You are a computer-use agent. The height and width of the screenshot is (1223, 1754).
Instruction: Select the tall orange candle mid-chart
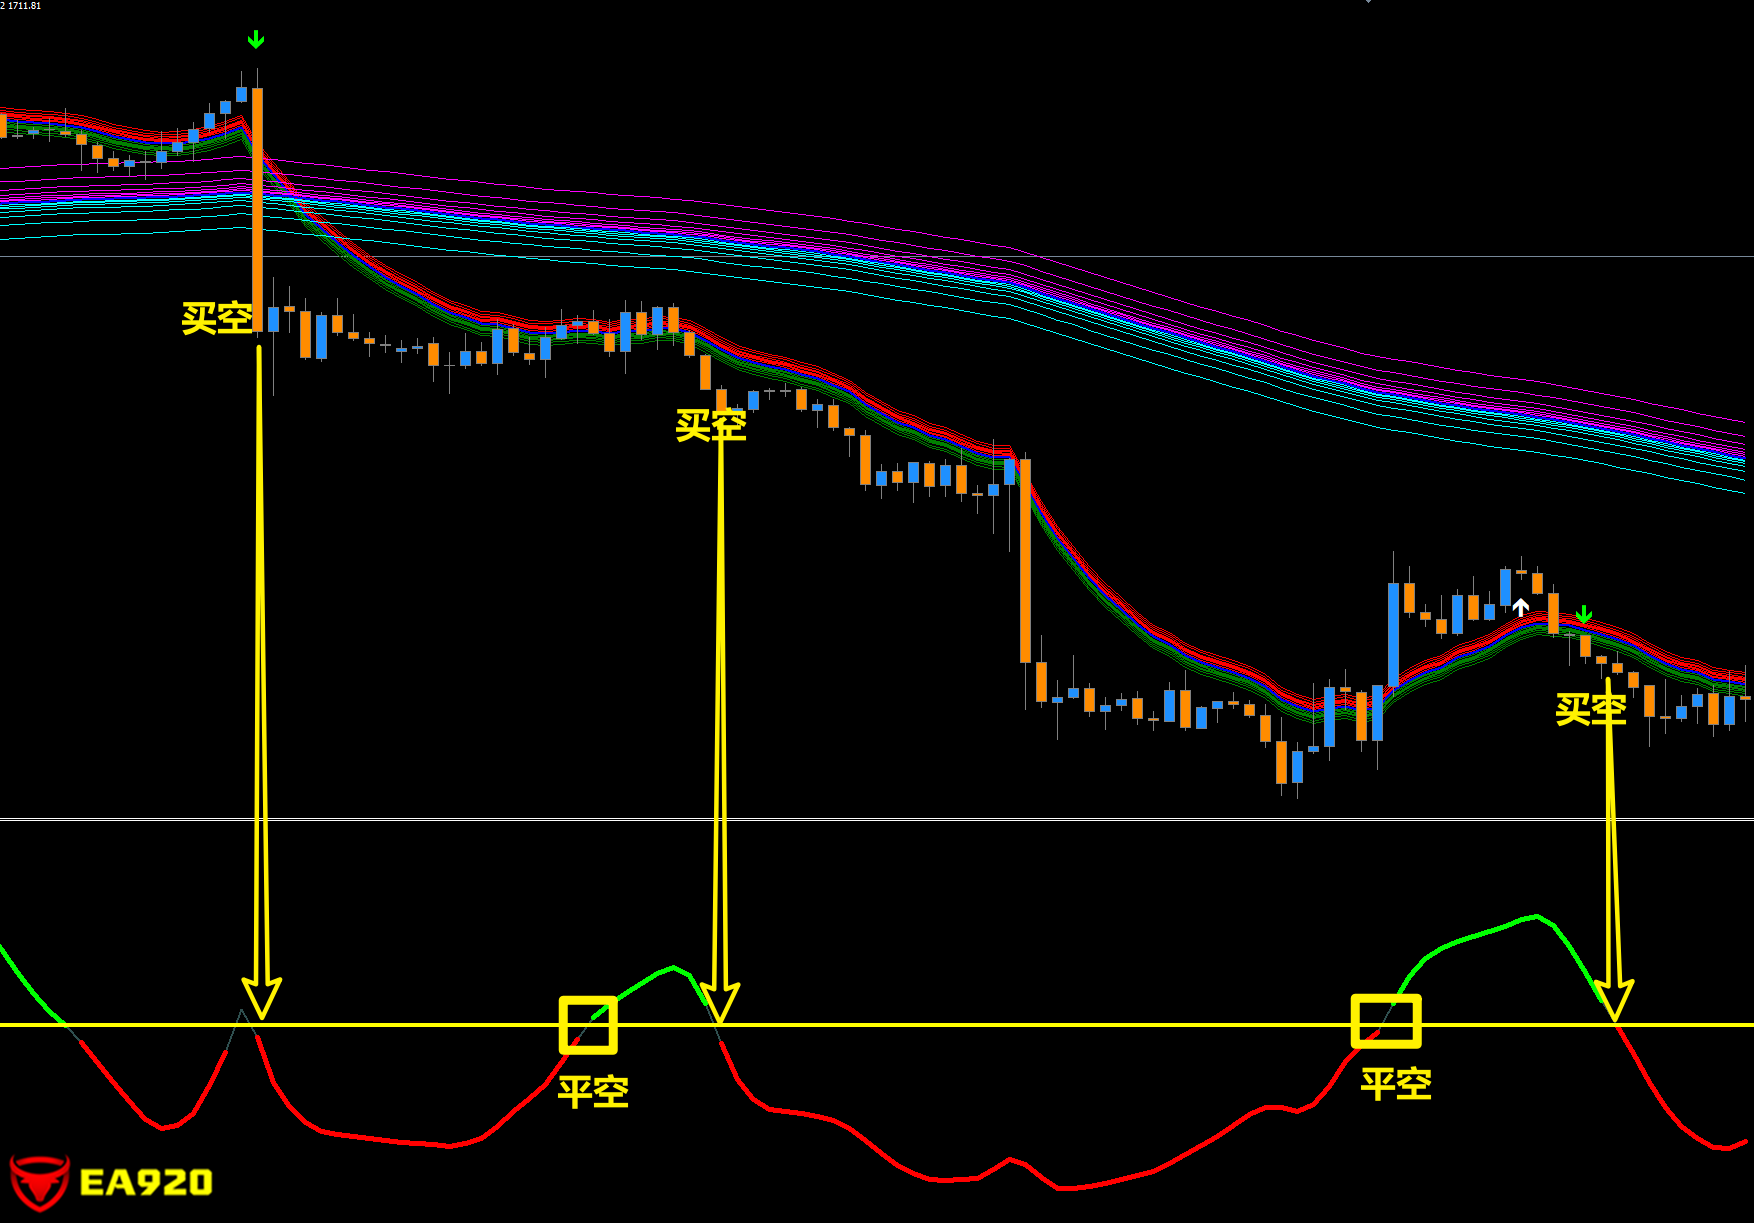(x=1025, y=560)
